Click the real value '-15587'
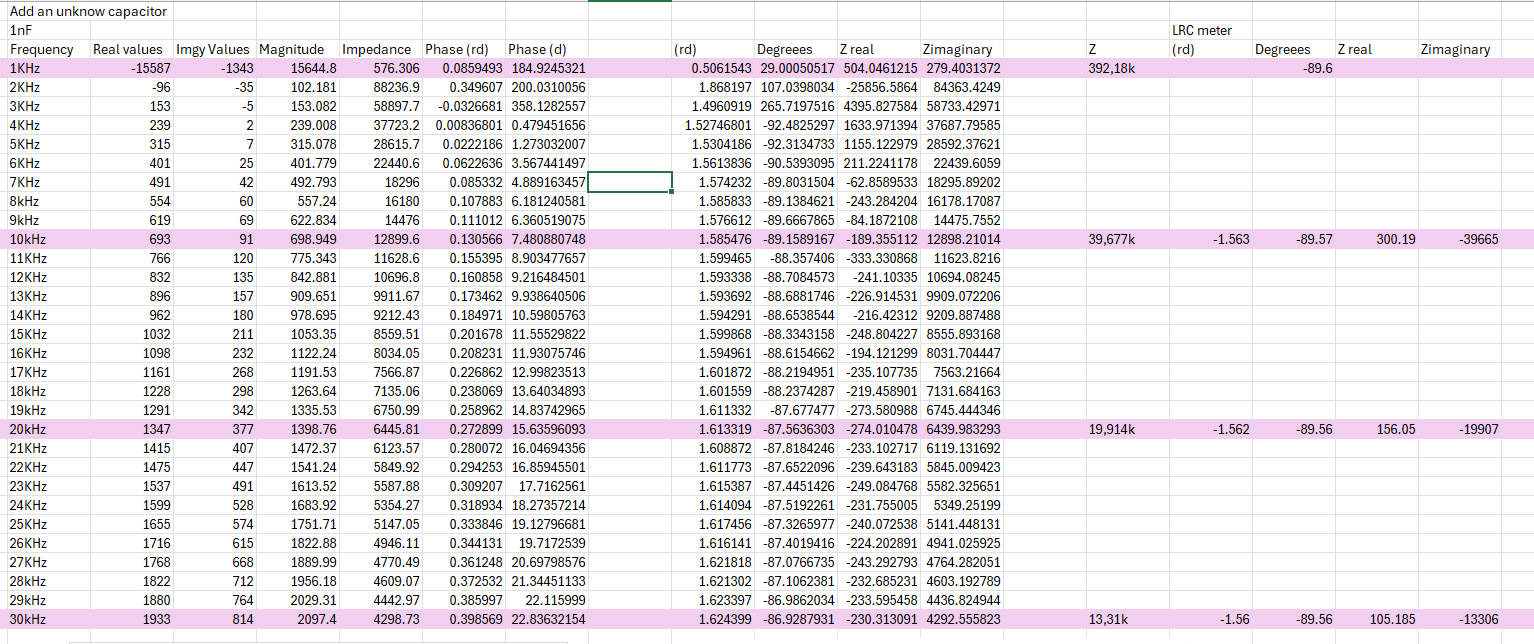Image resolution: width=1534 pixels, height=644 pixels. (x=150, y=68)
